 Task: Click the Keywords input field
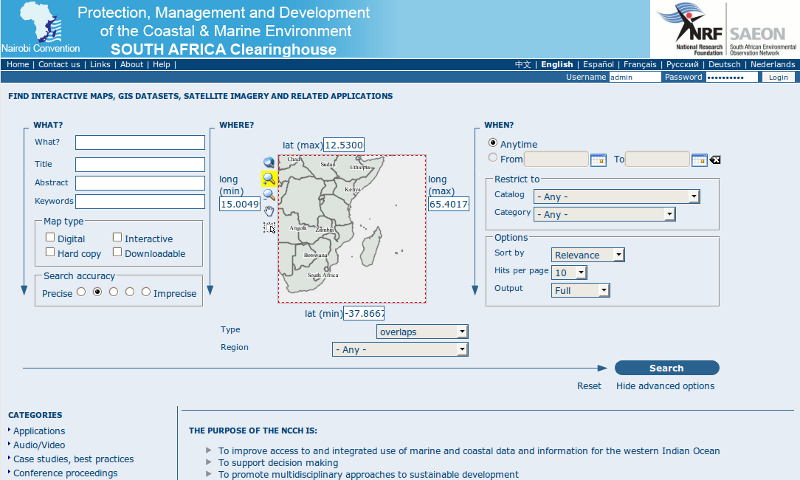pyautogui.click(x=140, y=201)
